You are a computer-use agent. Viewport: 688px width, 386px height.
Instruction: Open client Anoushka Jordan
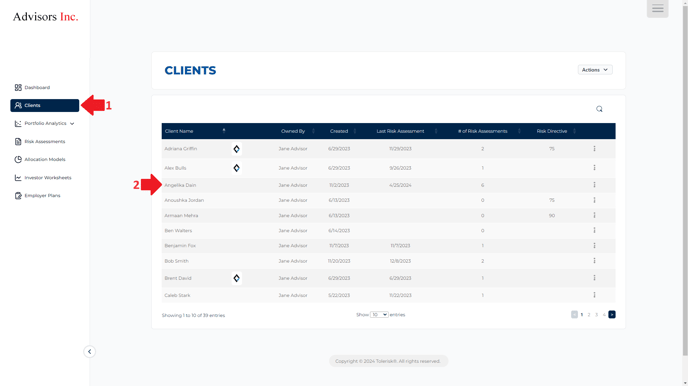184,200
